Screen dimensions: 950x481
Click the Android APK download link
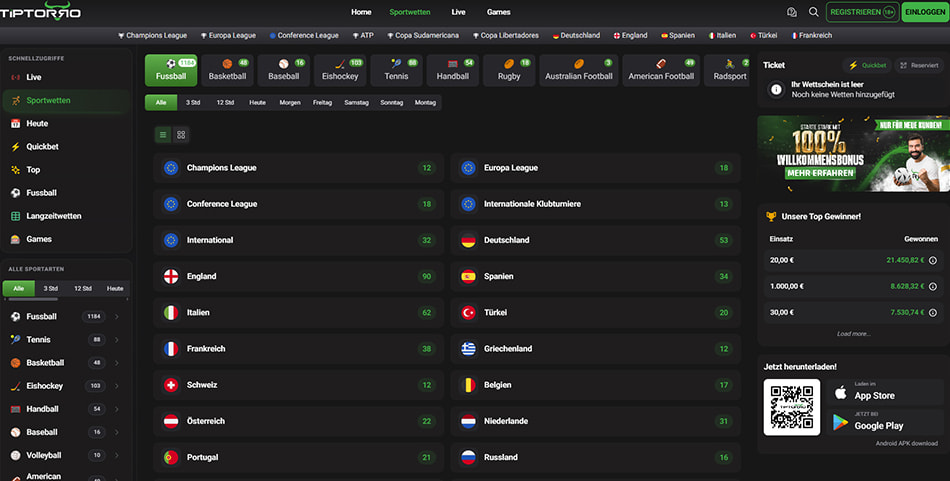coord(906,443)
